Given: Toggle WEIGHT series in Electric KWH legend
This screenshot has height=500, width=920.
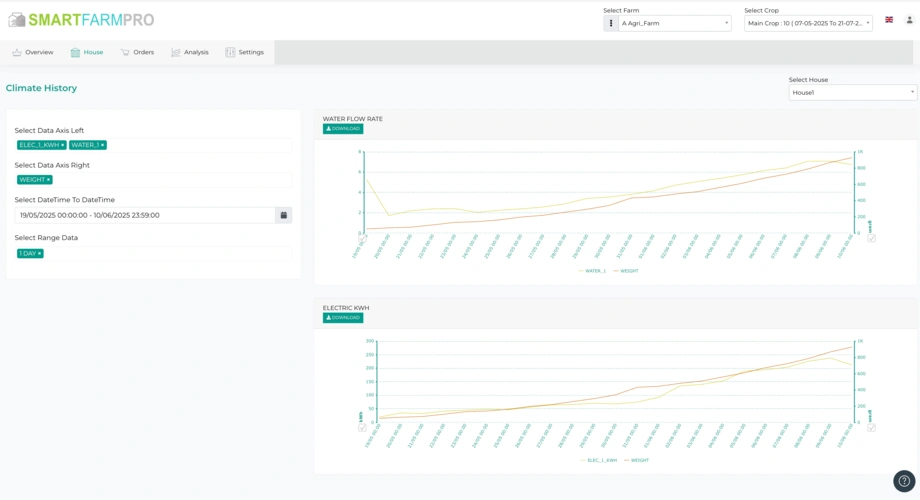Looking at the screenshot, I should 637,461.
